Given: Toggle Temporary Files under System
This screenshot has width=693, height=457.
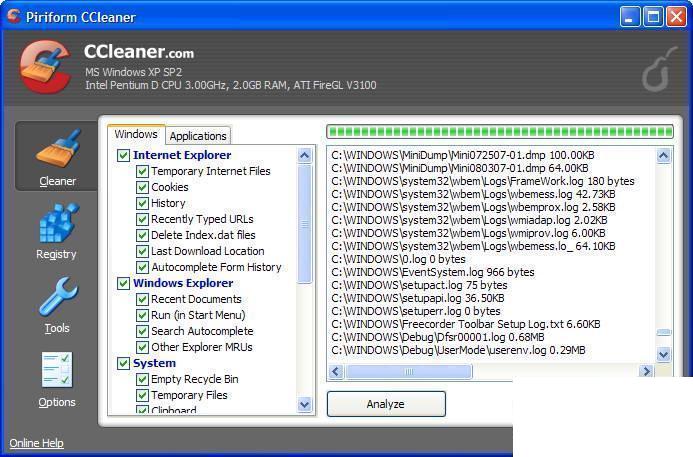Looking at the screenshot, I should [x=142, y=395].
